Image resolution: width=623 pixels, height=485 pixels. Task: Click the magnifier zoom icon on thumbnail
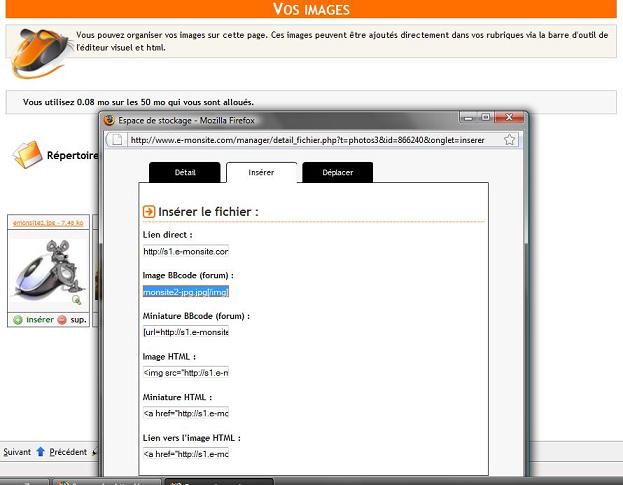pyautogui.click(x=77, y=300)
